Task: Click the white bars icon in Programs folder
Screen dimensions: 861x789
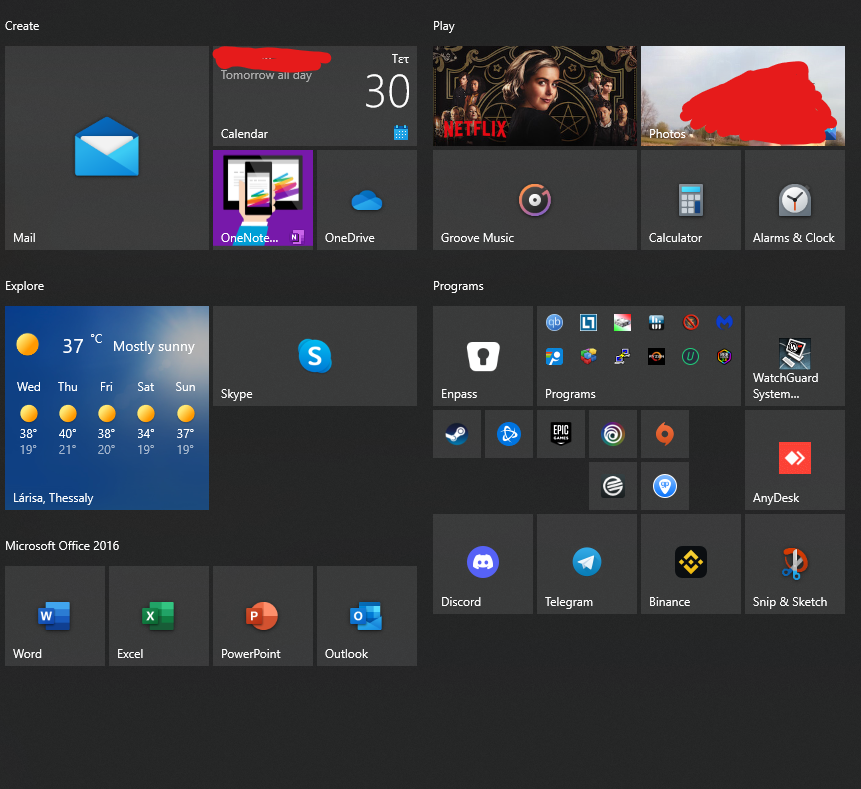Action: [x=656, y=322]
